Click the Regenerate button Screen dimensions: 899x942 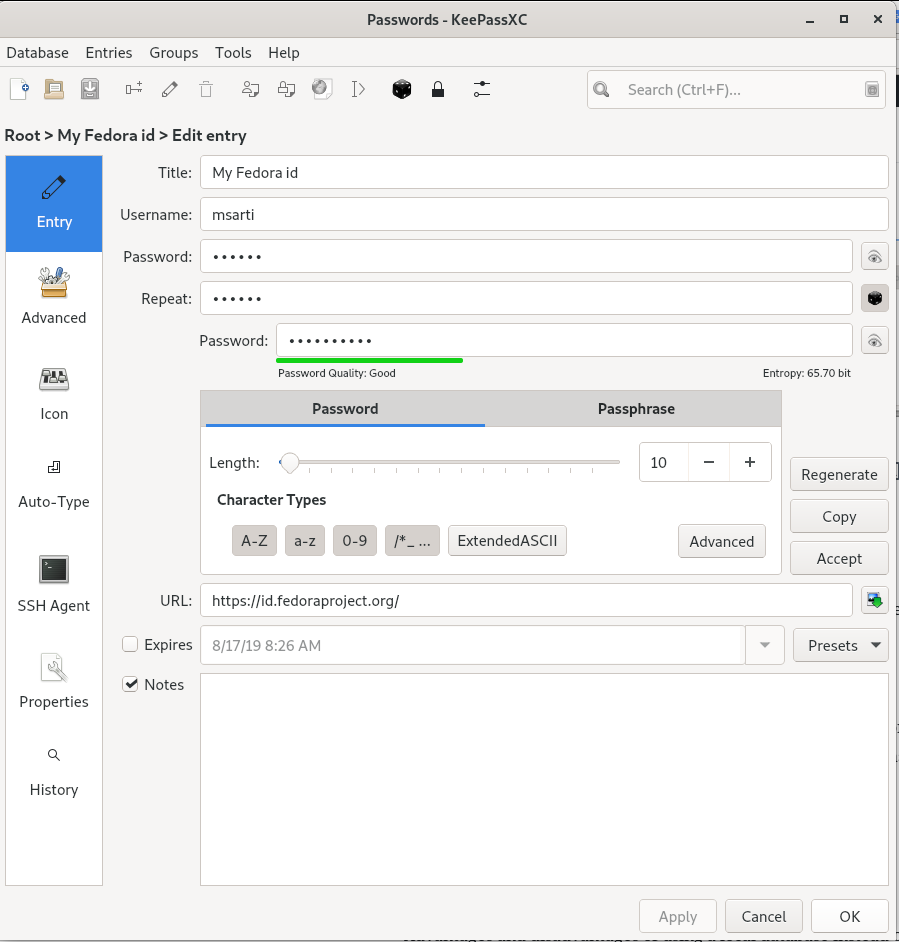click(x=839, y=475)
